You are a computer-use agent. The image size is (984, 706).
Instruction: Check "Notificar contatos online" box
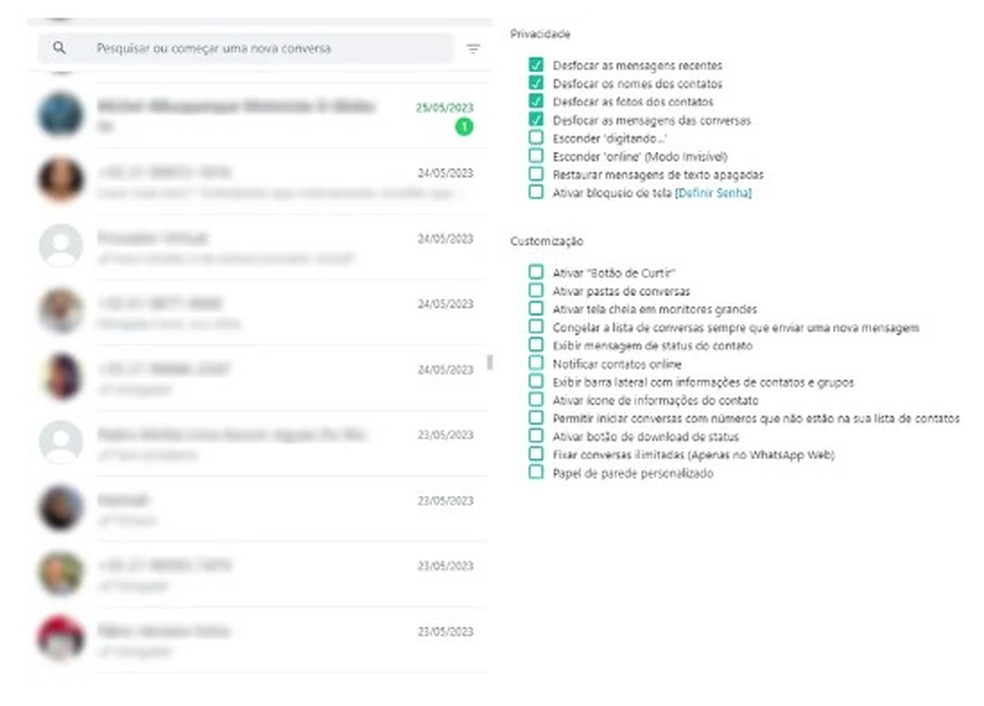click(x=537, y=364)
